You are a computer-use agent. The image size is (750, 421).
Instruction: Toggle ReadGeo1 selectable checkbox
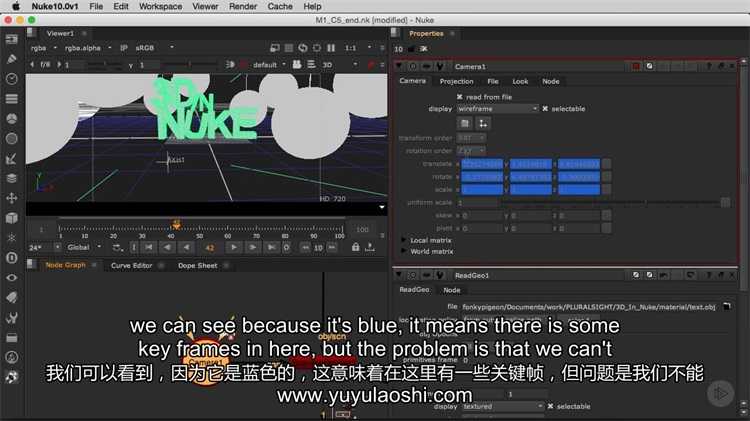pyautogui.click(x=550, y=406)
